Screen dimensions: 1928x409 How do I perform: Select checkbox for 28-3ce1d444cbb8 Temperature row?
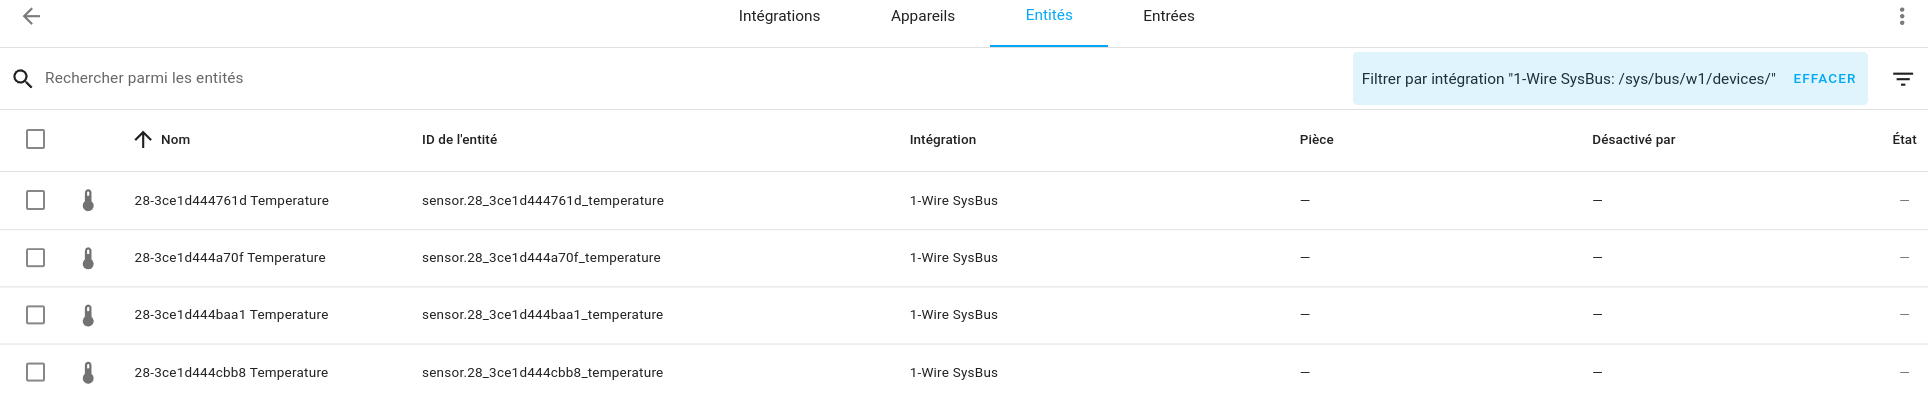(x=35, y=372)
